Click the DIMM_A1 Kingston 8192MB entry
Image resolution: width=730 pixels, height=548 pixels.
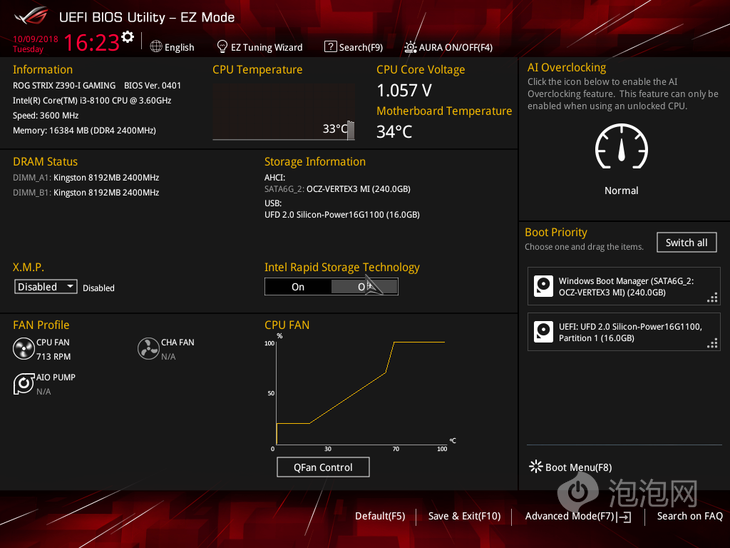(x=86, y=177)
